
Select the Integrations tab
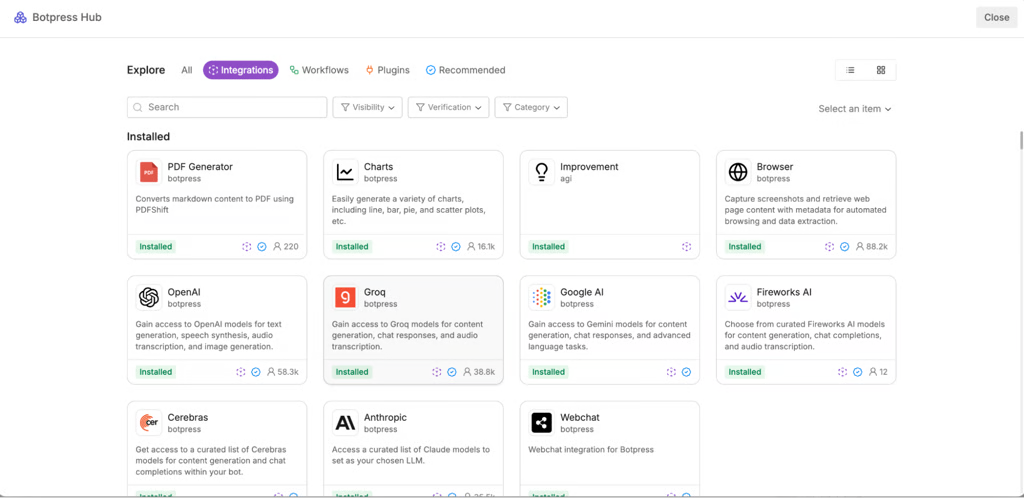coord(241,70)
